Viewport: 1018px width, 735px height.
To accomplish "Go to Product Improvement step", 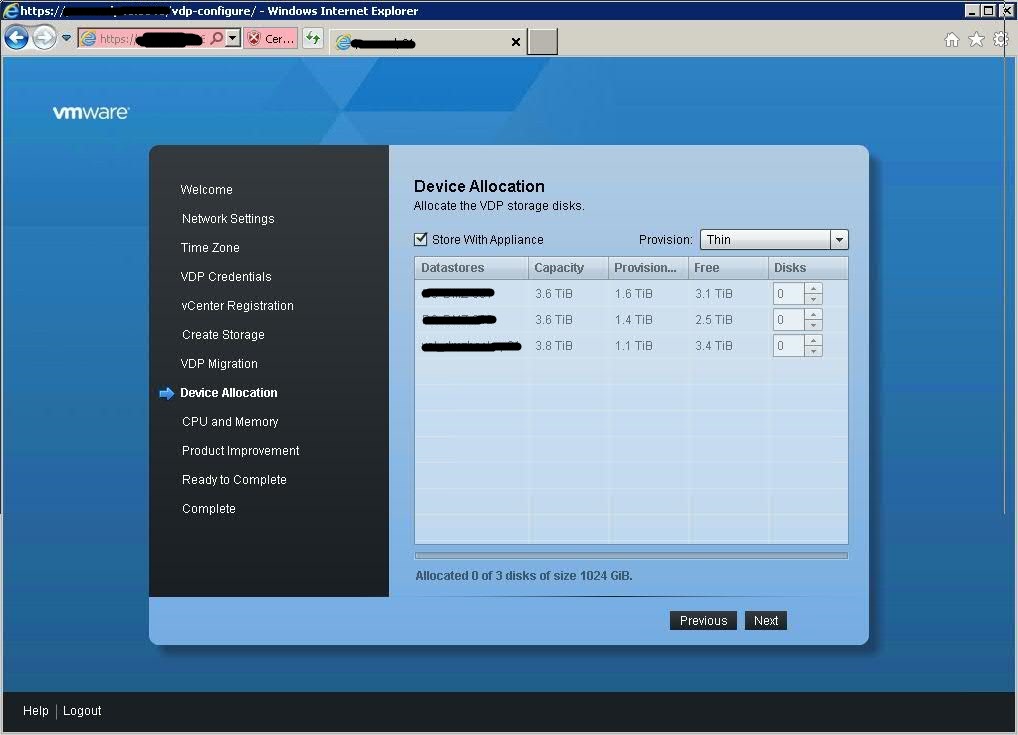I will (x=241, y=451).
